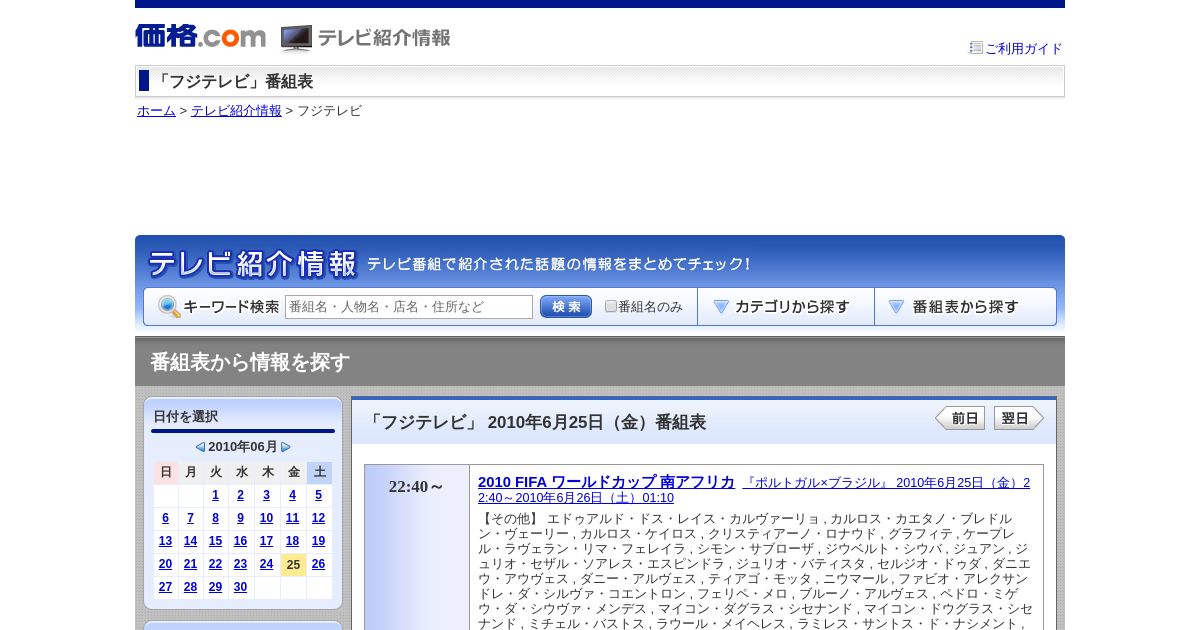1200x630 pixels.
Task: Select June 20 in the calendar
Action: click(x=165, y=564)
